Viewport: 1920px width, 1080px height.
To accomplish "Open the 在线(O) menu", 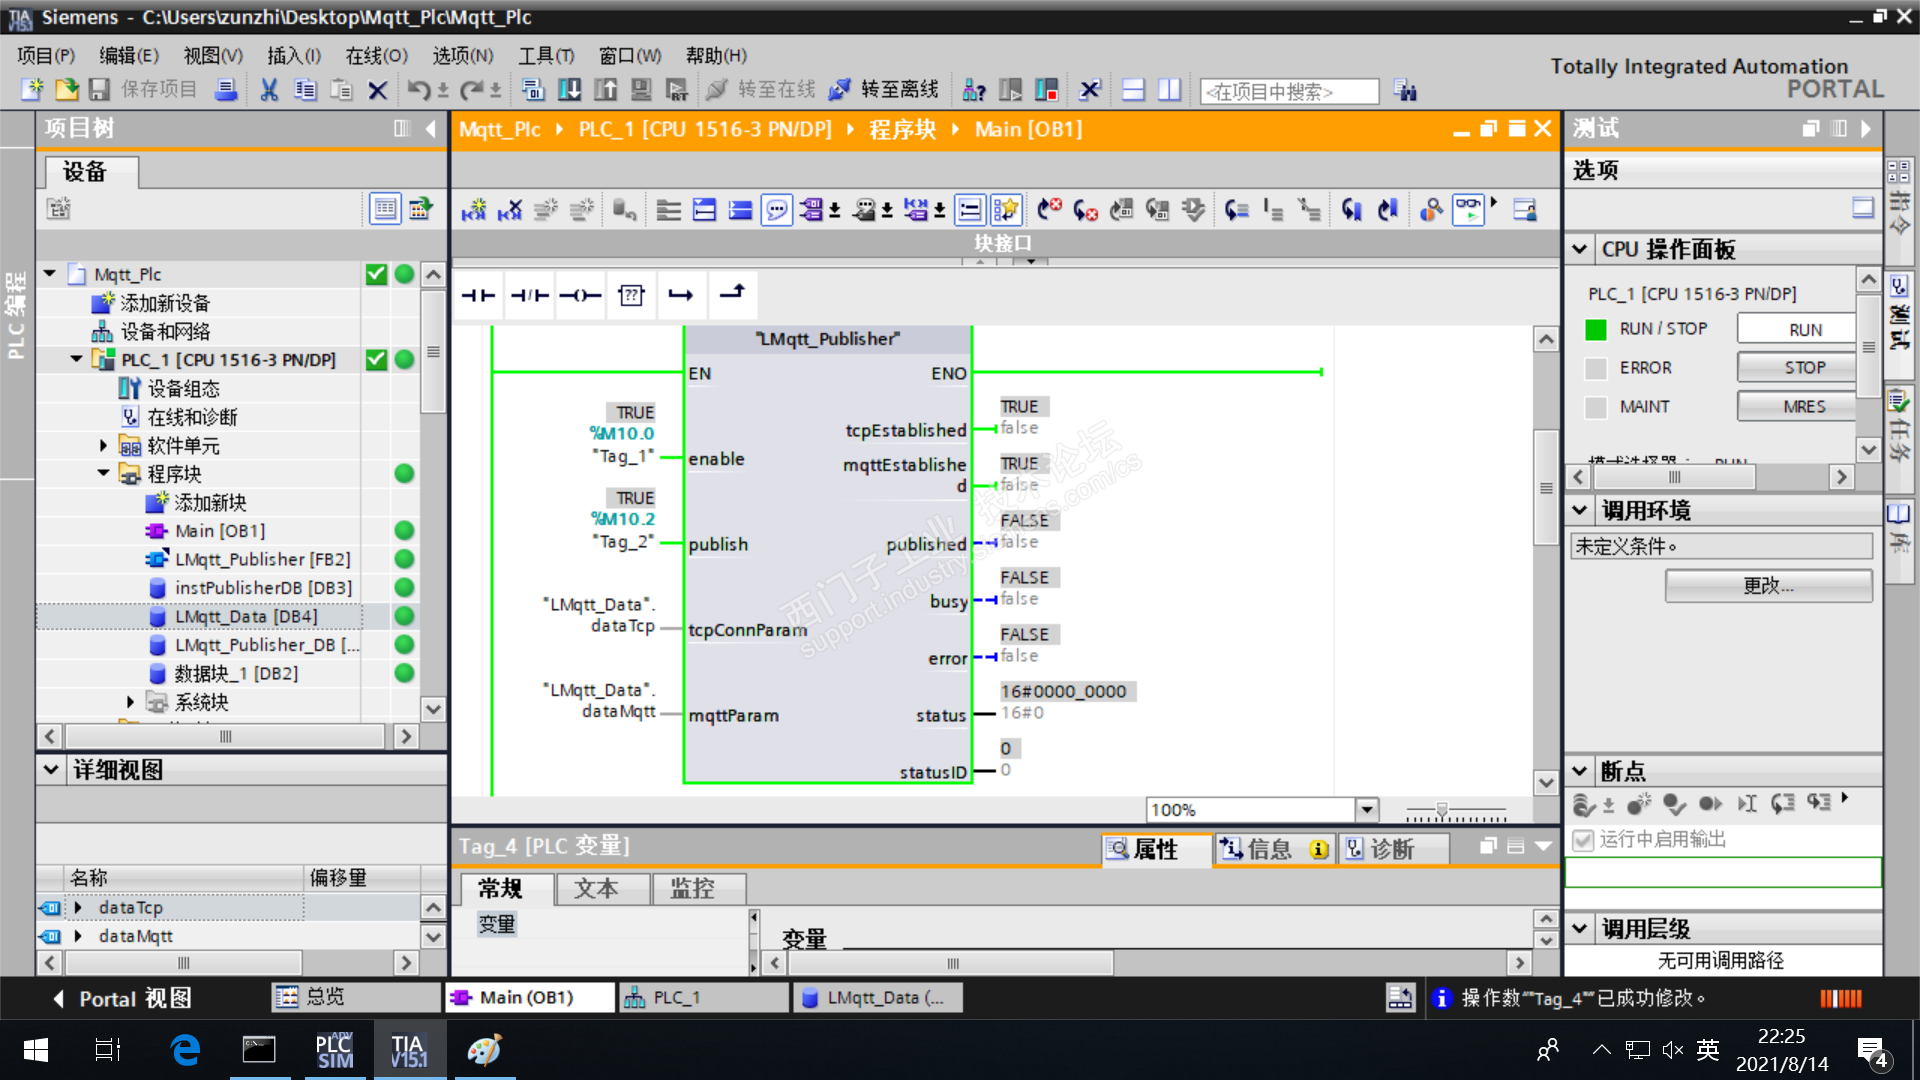I will [376, 56].
